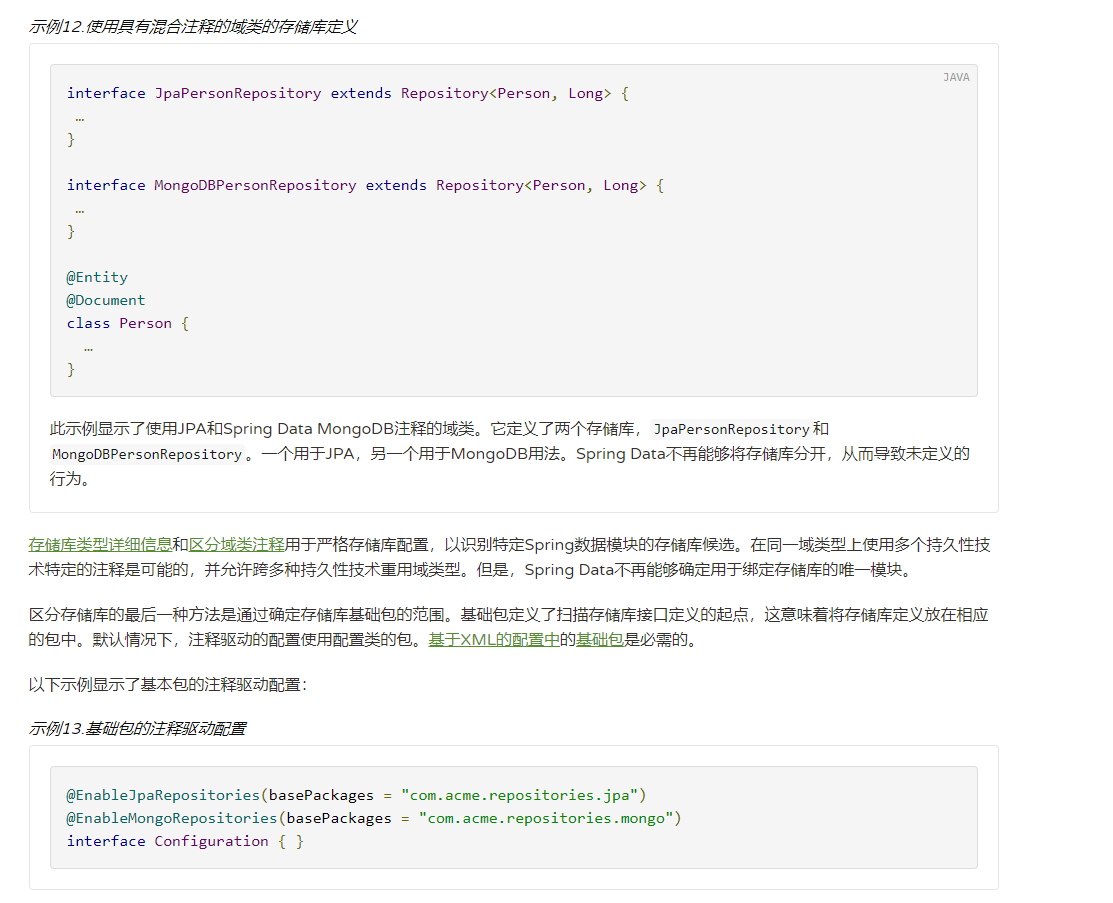Open the 区分域类注释 link

click(x=236, y=544)
